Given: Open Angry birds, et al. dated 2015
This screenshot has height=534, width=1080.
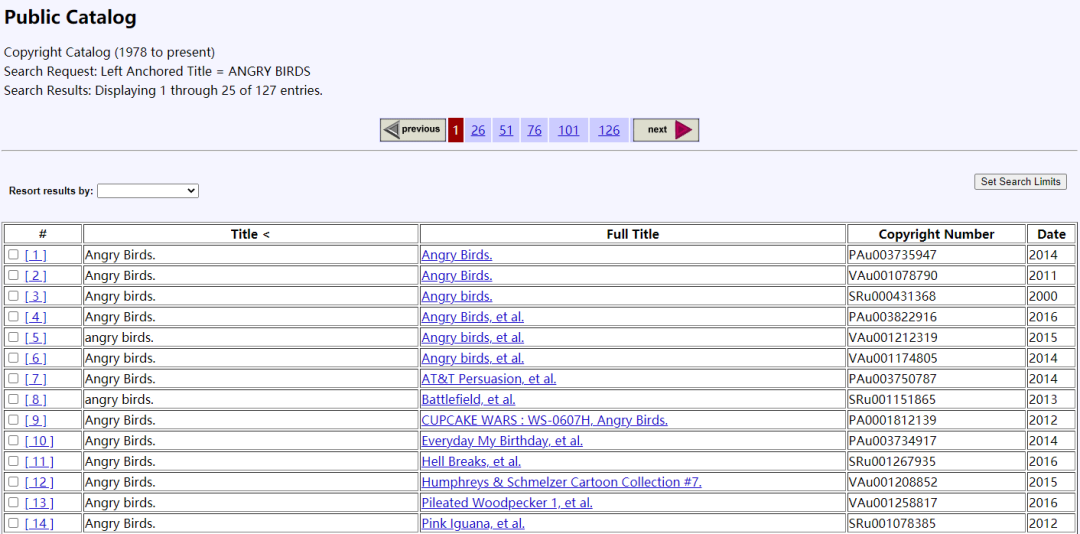Looking at the screenshot, I should pyautogui.click(x=472, y=338).
